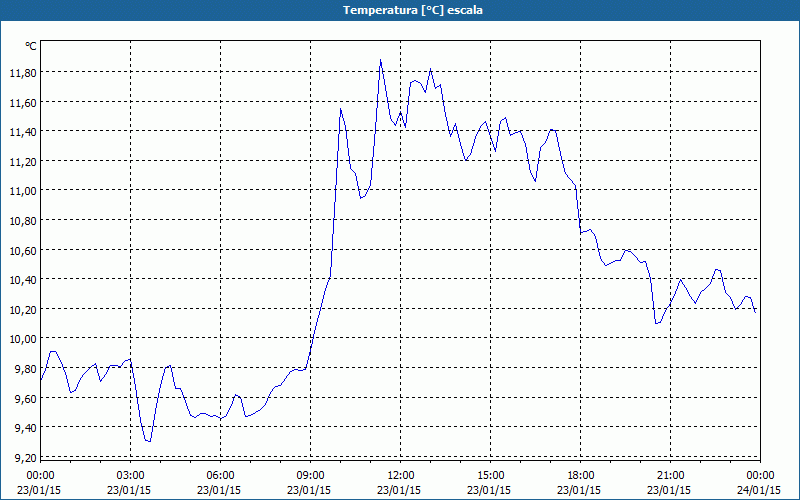The width and height of the screenshot is (800, 500).
Task: Select the 03:00 time label
Action: click(131, 476)
